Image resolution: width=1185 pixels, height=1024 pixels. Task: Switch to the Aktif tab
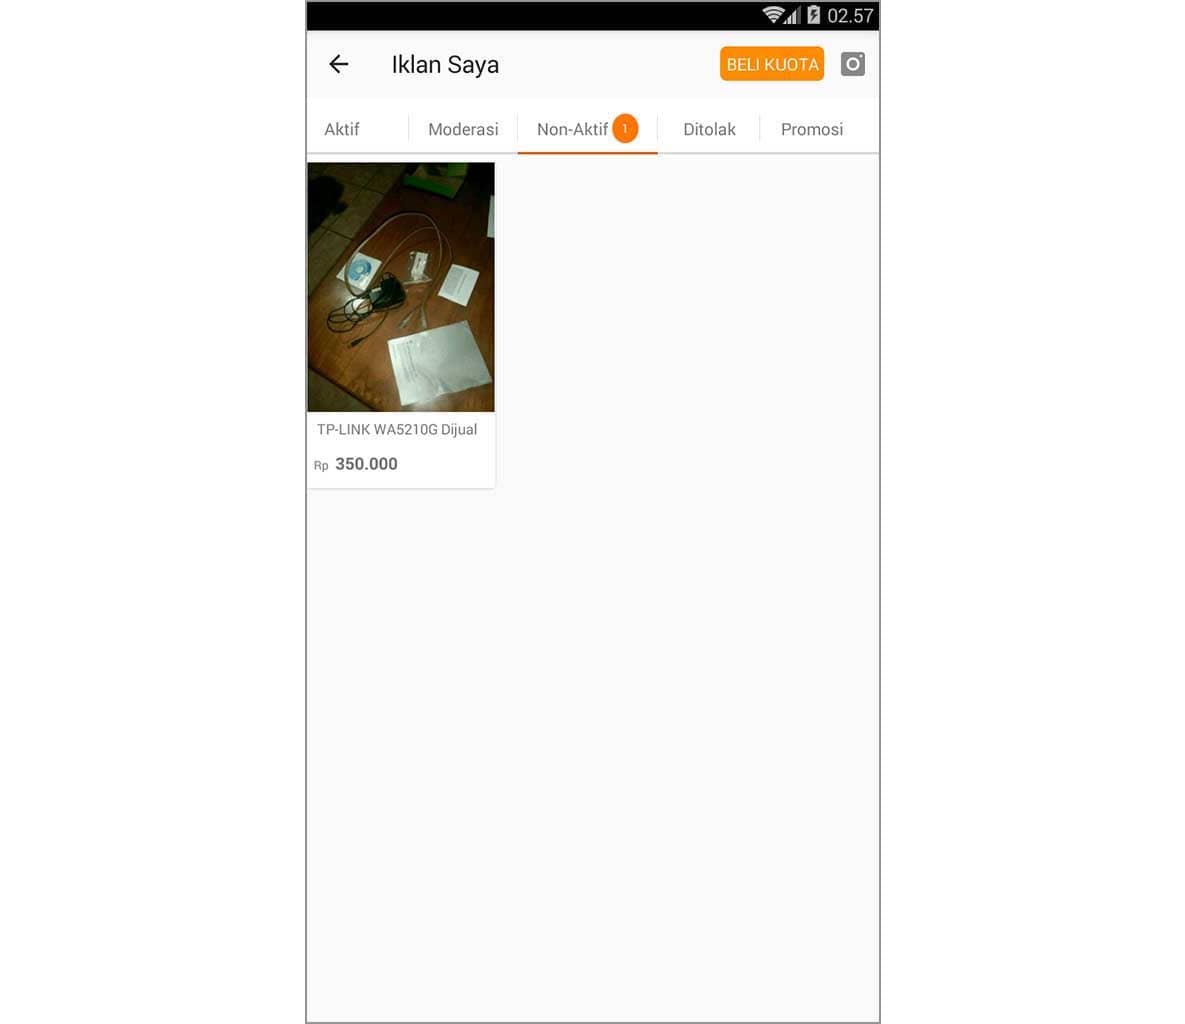coord(342,129)
